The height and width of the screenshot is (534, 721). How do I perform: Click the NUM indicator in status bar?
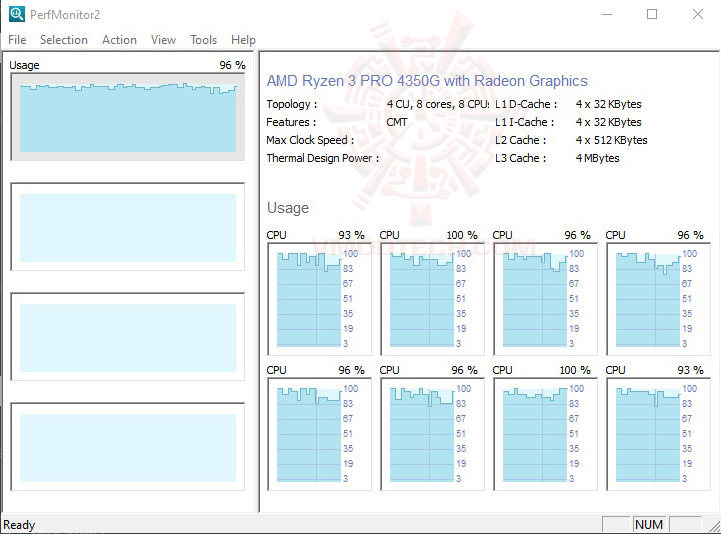(649, 524)
